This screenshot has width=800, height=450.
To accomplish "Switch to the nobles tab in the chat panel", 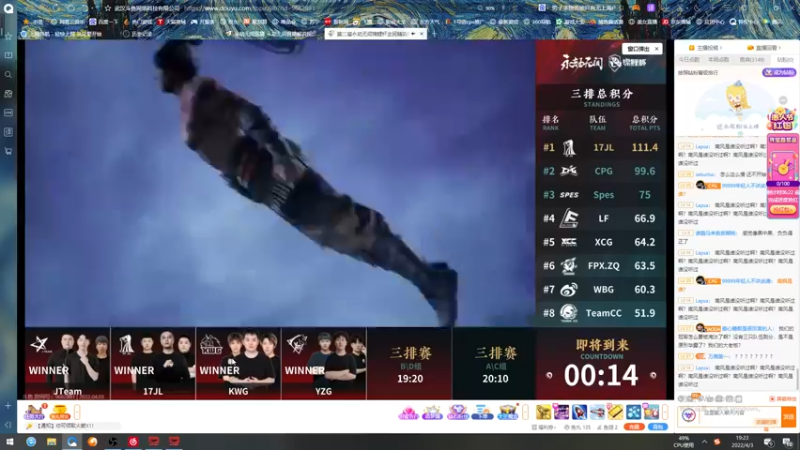I will [752, 60].
